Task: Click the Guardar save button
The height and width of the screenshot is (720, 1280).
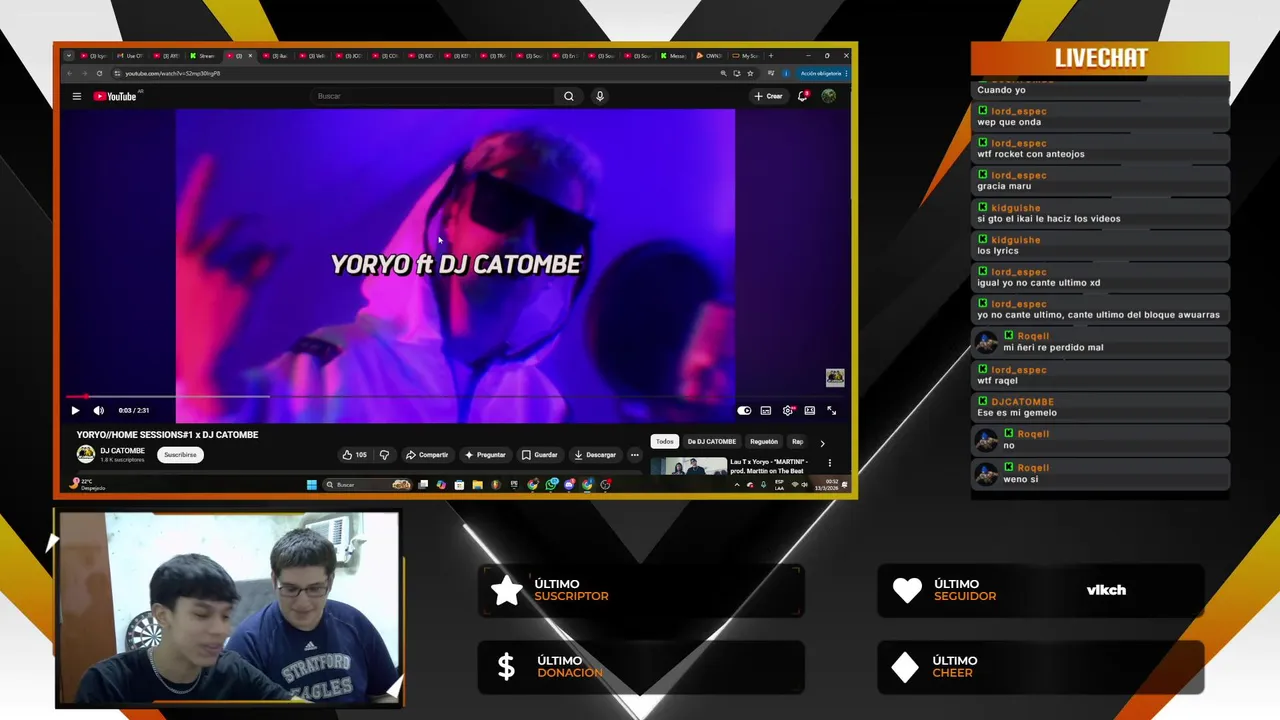Action: [540, 455]
